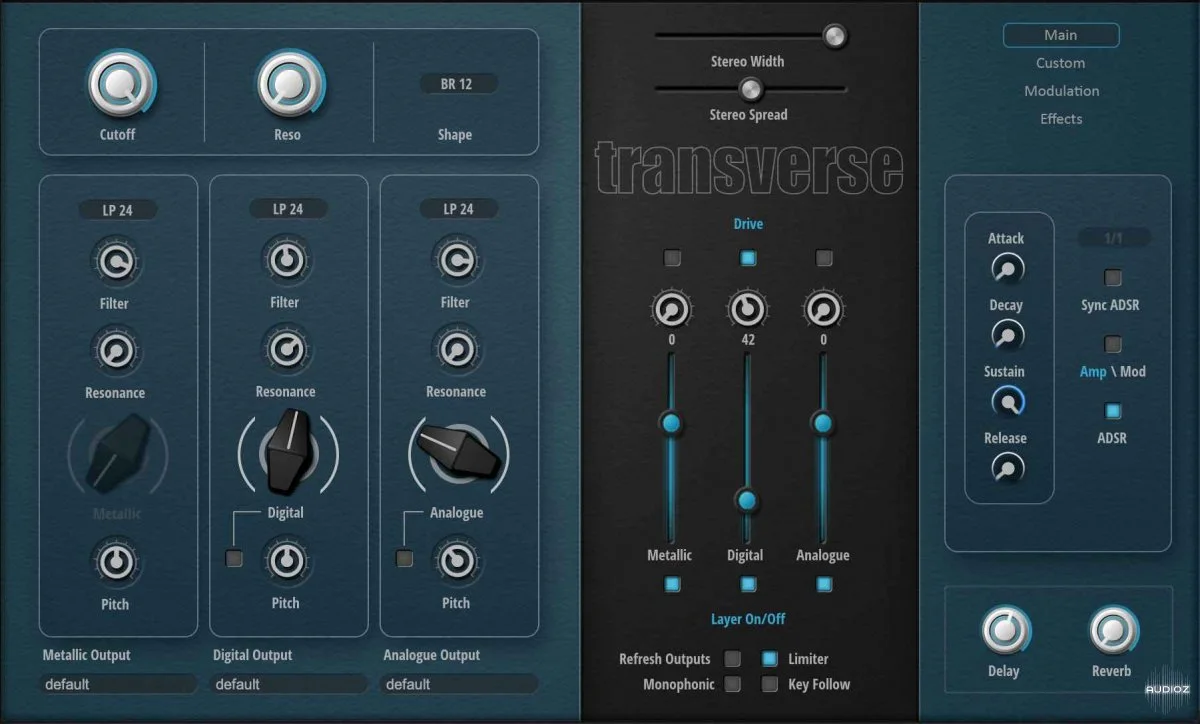Click the Metallic layer Pitch knob

coord(116,562)
